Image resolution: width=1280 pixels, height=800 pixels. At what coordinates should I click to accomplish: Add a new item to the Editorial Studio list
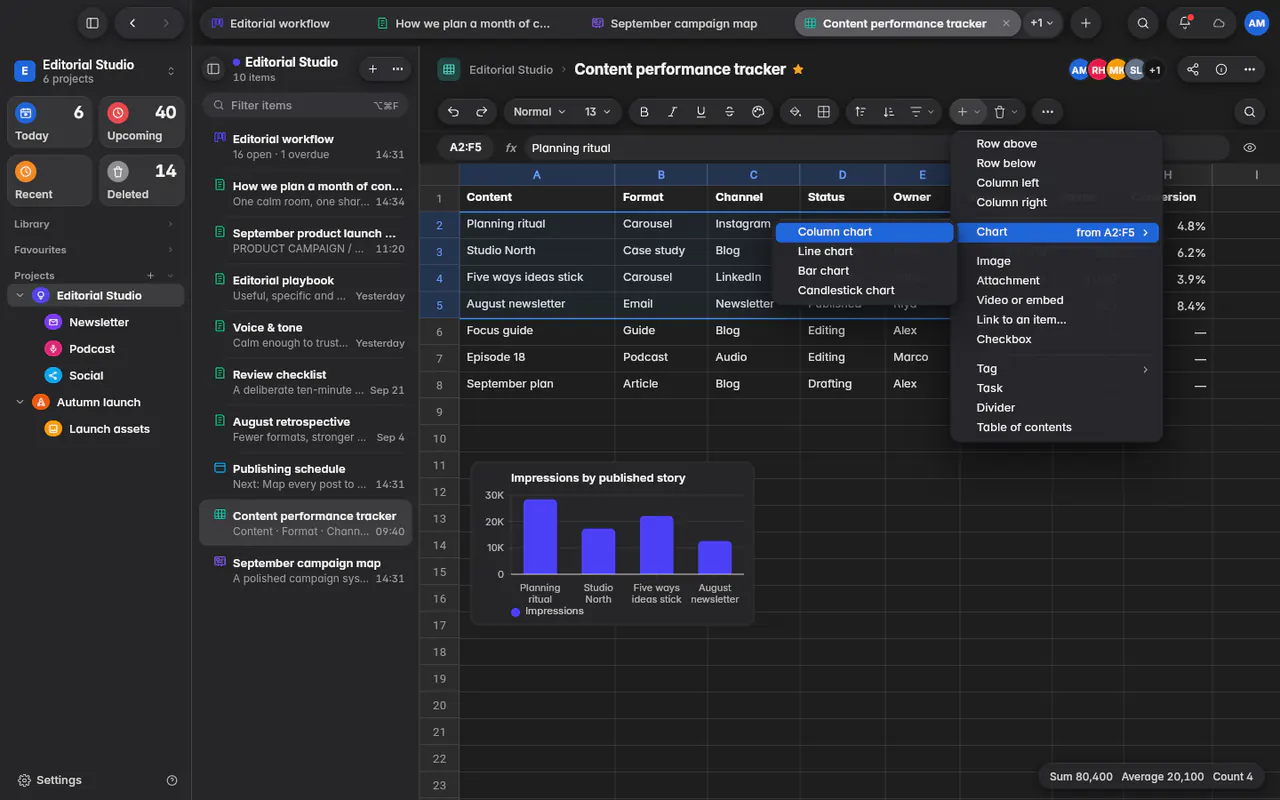(373, 69)
